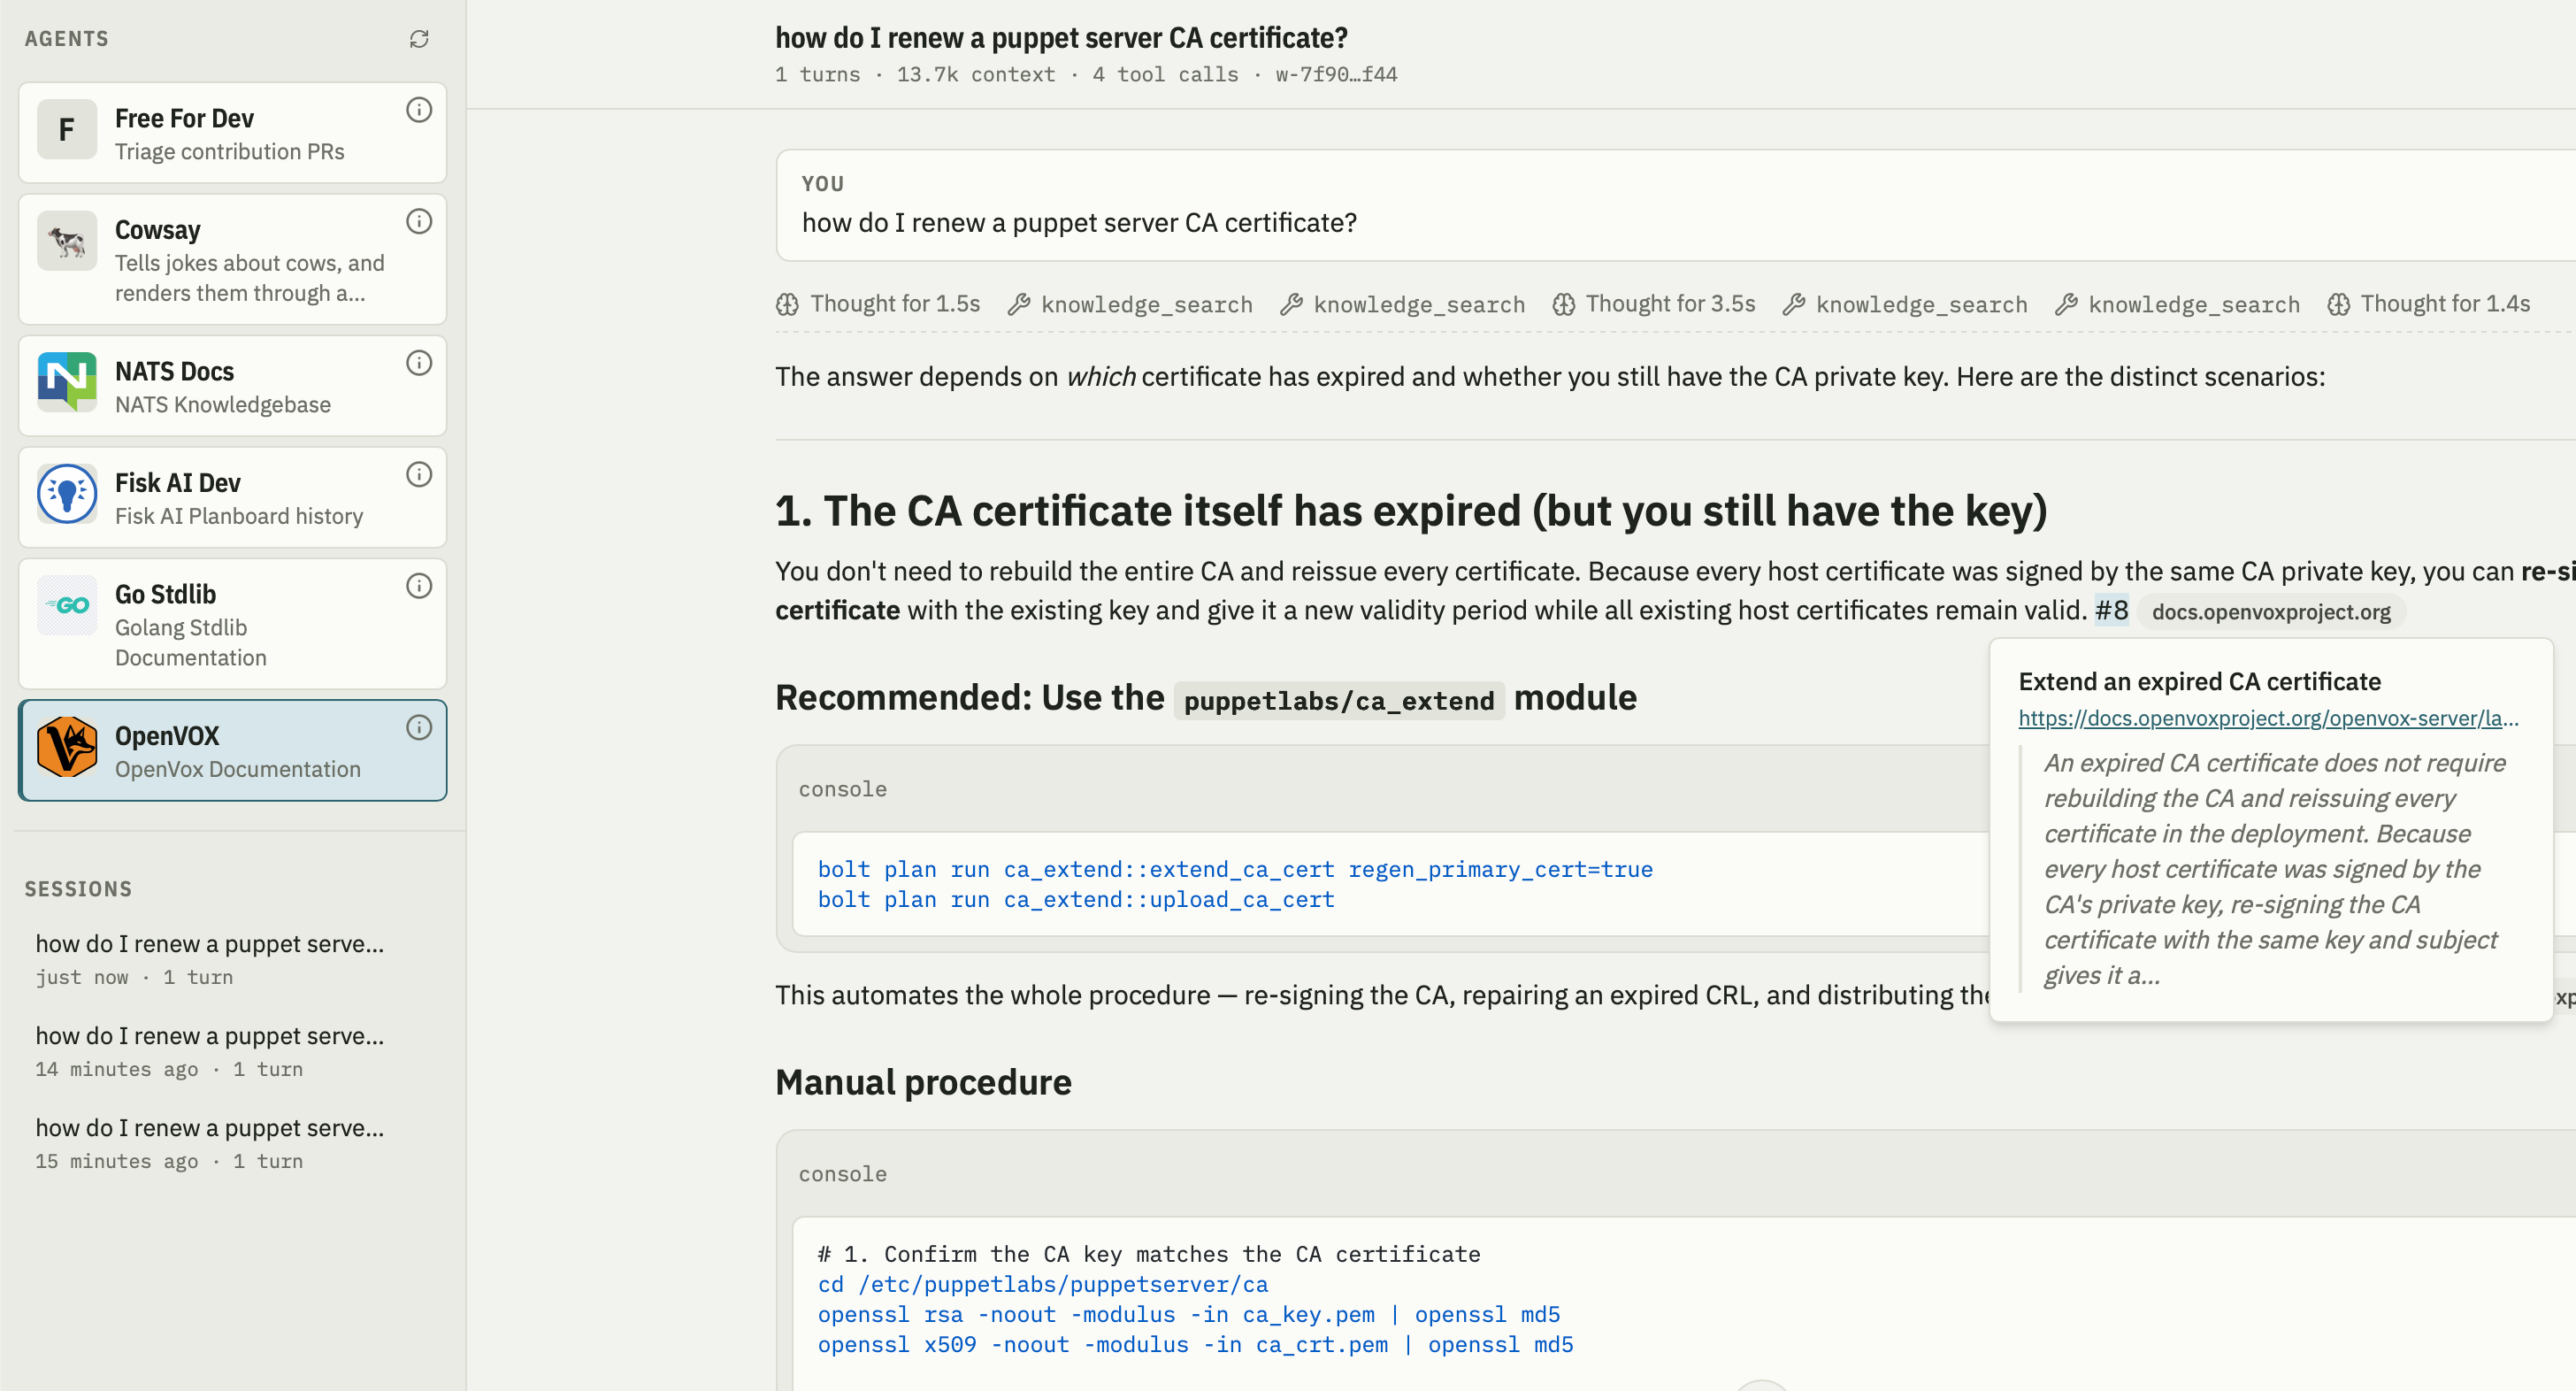Expand the second knowledge_search tool call
Viewport: 2576px width, 1391px height.
(x=1402, y=304)
